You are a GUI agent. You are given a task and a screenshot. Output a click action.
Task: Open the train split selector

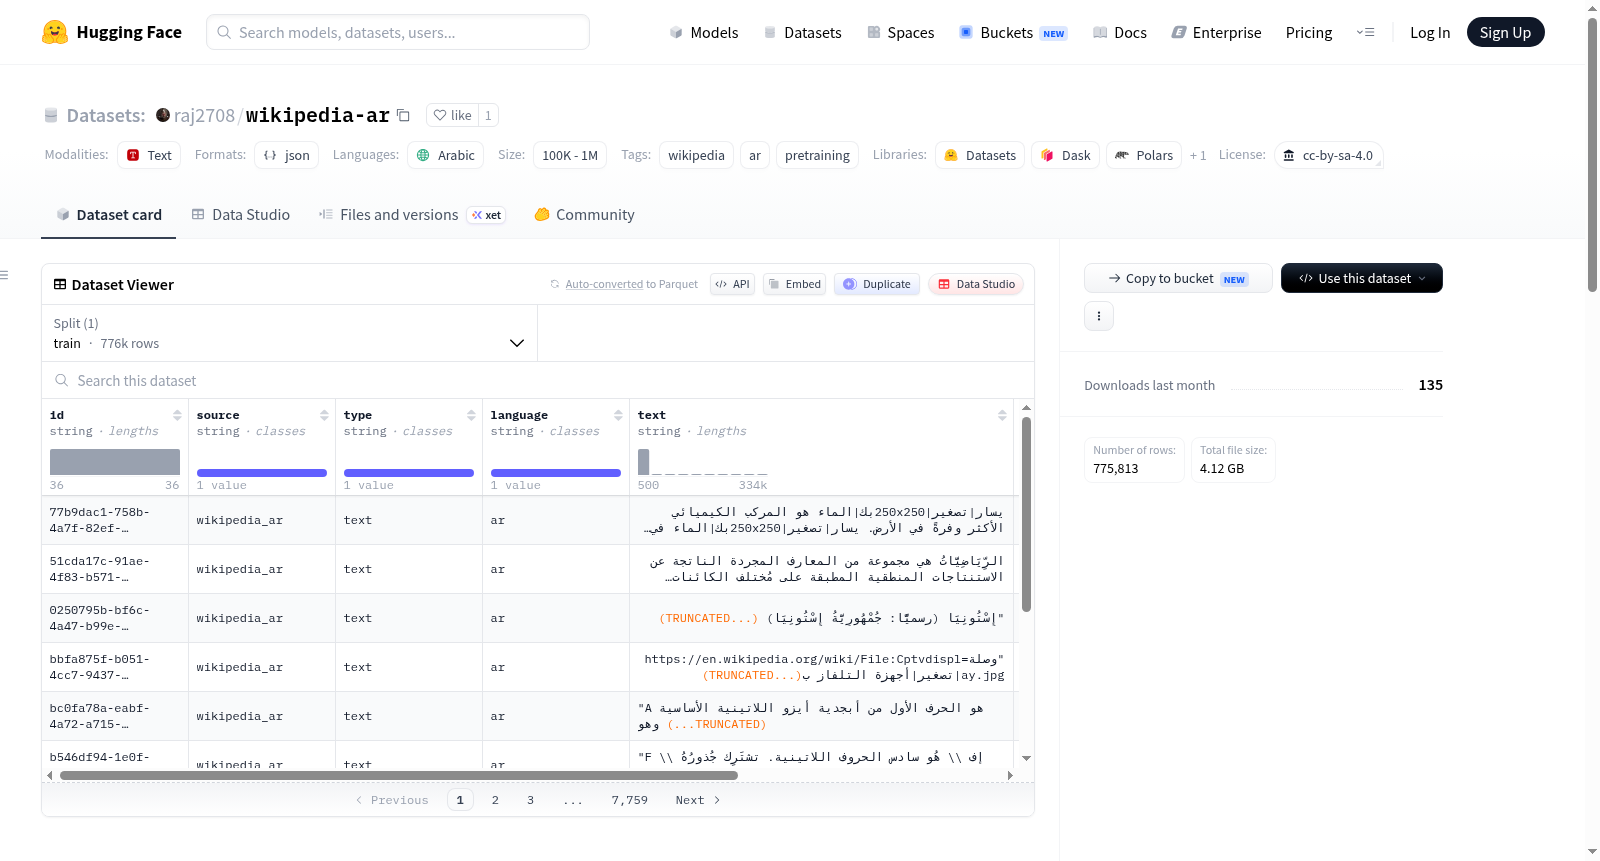pos(289,333)
